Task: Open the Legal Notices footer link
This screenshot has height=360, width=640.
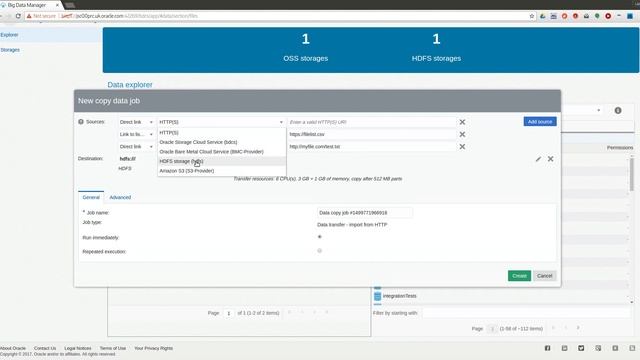Action: point(78,348)
